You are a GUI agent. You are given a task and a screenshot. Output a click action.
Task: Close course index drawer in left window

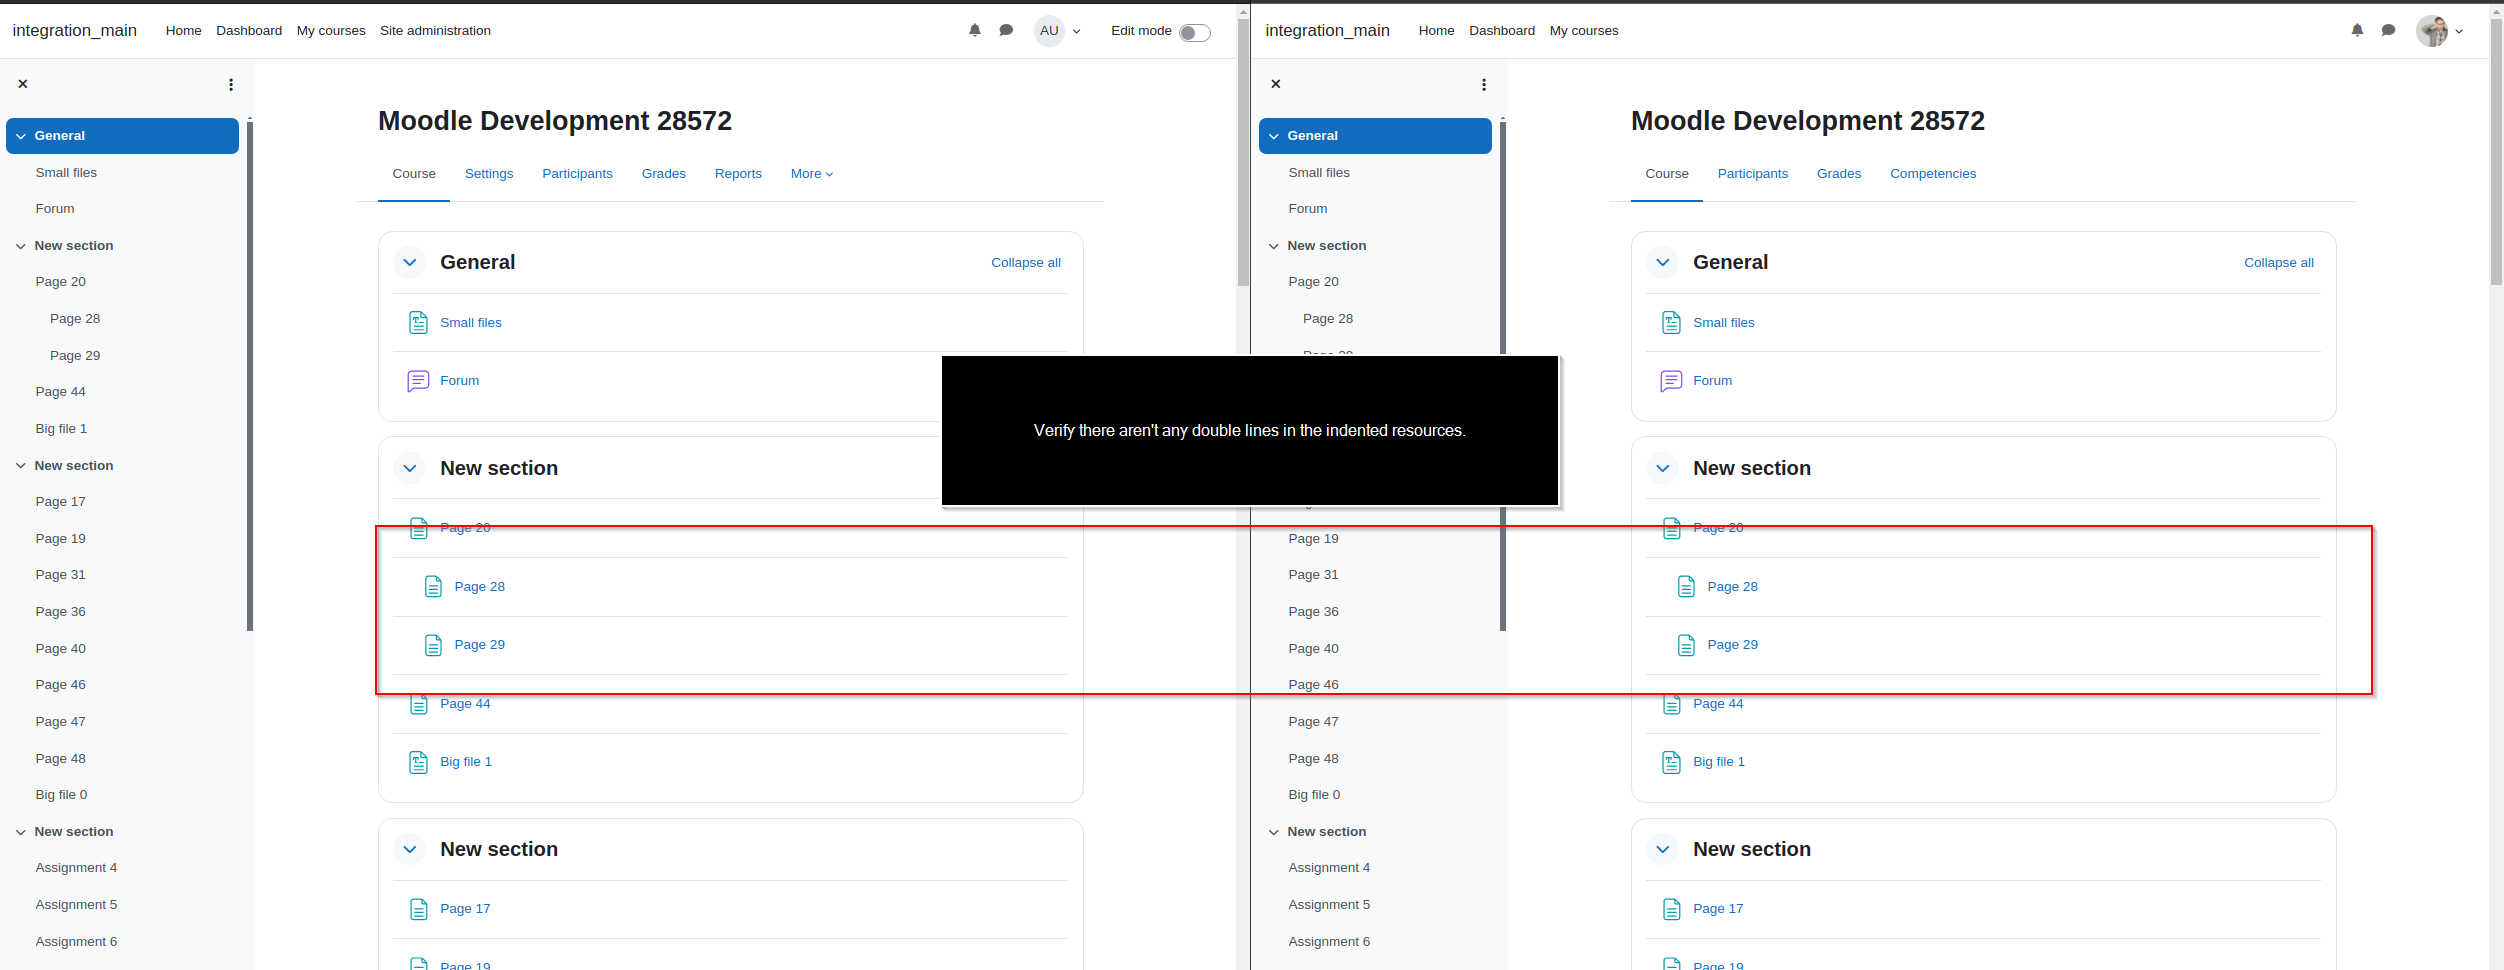point(23,84)
